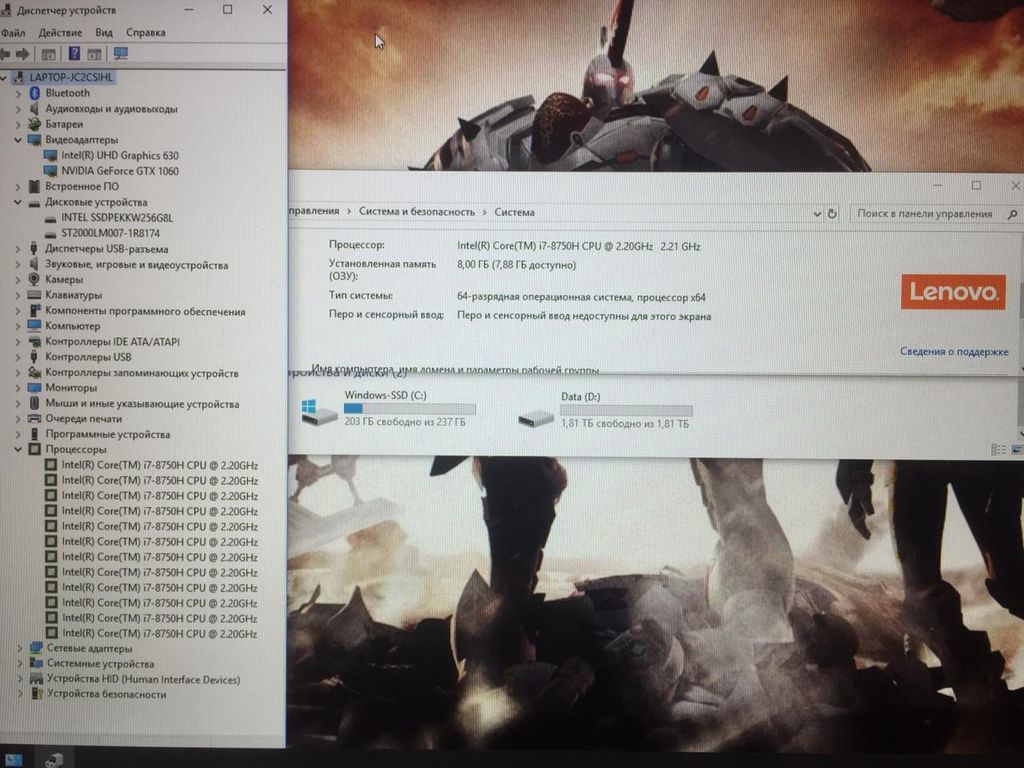Open the Файл menu
This screenshot has height=768, width=1024.
12,33
